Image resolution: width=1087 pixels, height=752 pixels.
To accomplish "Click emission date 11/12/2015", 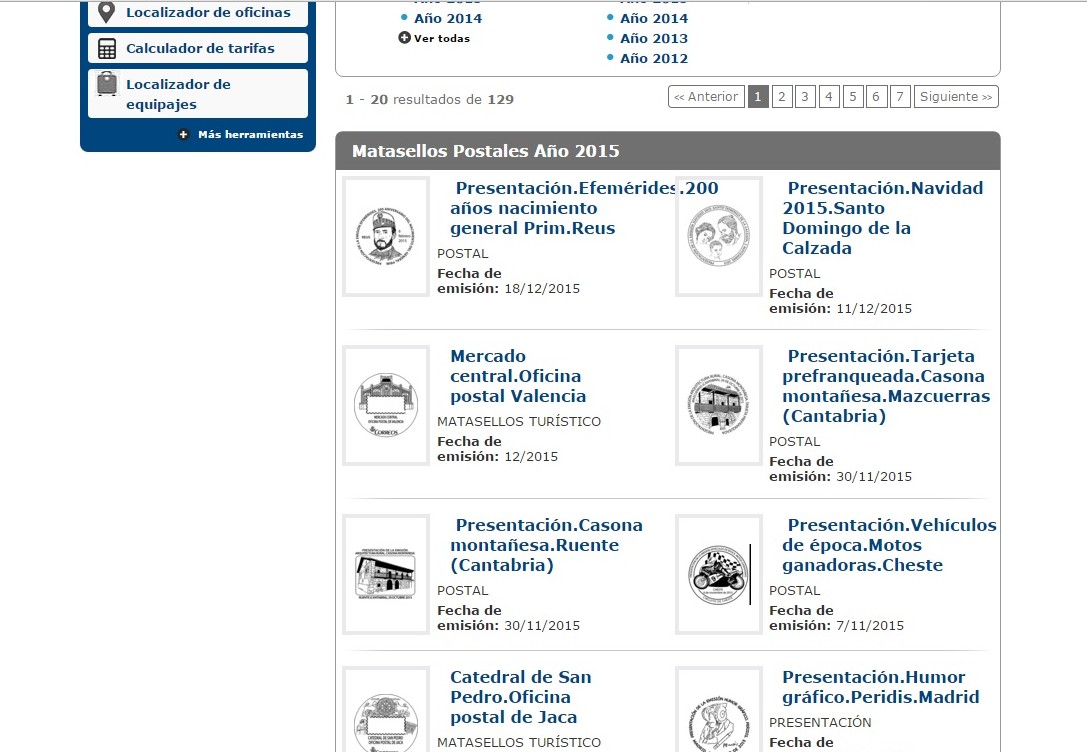I will [x=874, y=309].
